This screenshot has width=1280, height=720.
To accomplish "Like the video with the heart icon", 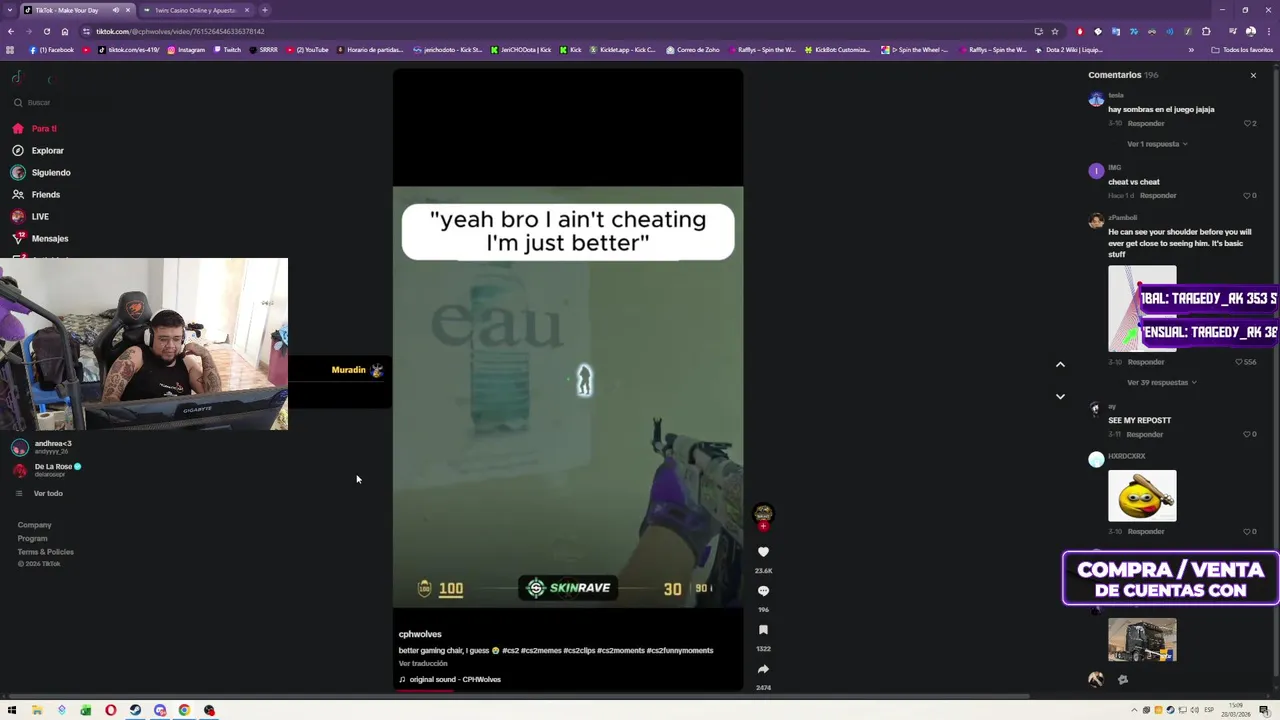I will [763, 552].
